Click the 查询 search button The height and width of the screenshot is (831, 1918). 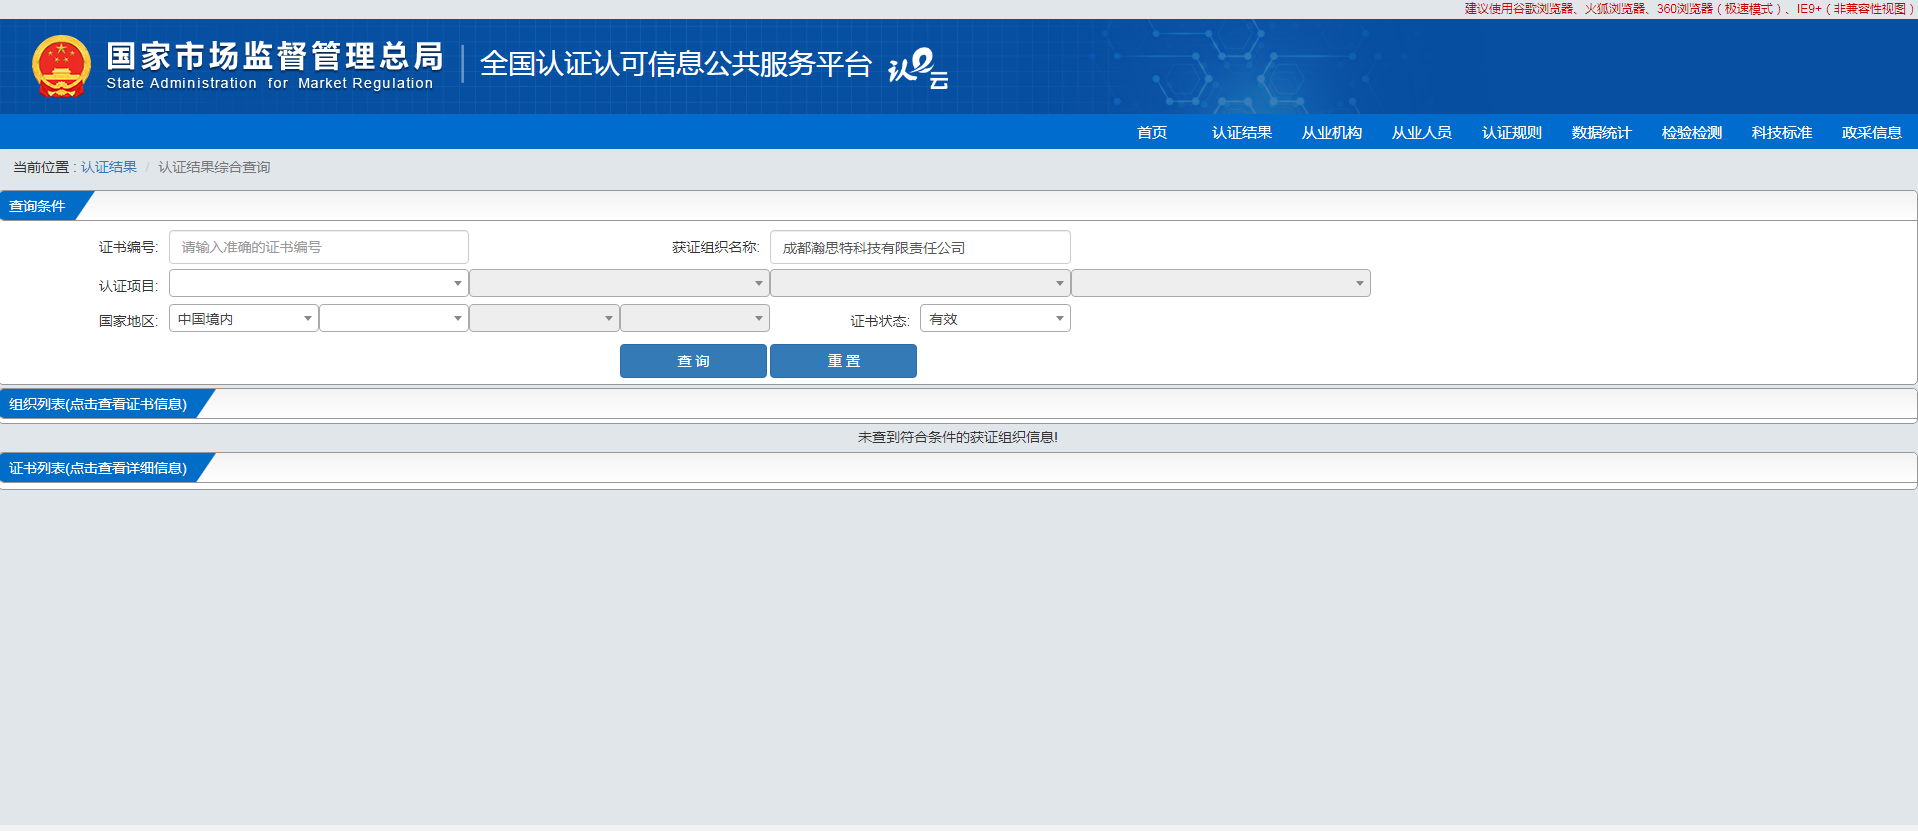tap(693, 361)
